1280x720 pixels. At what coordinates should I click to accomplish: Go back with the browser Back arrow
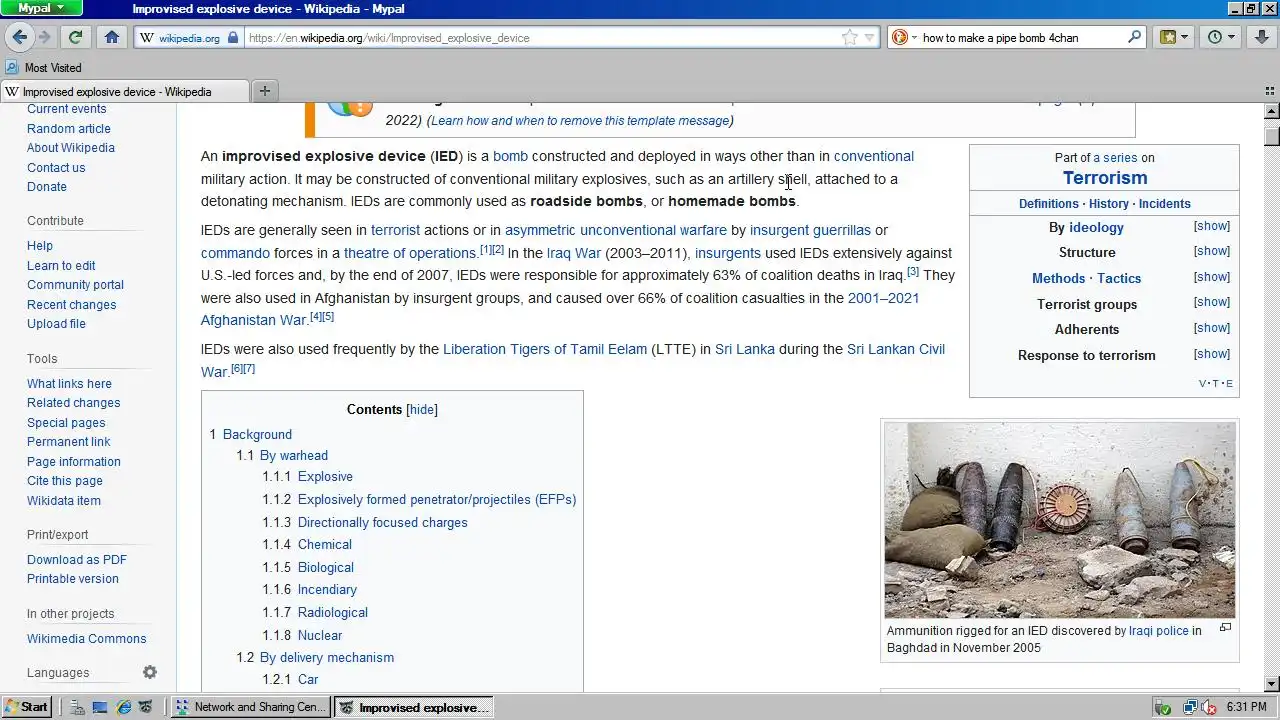click(20, 37)
